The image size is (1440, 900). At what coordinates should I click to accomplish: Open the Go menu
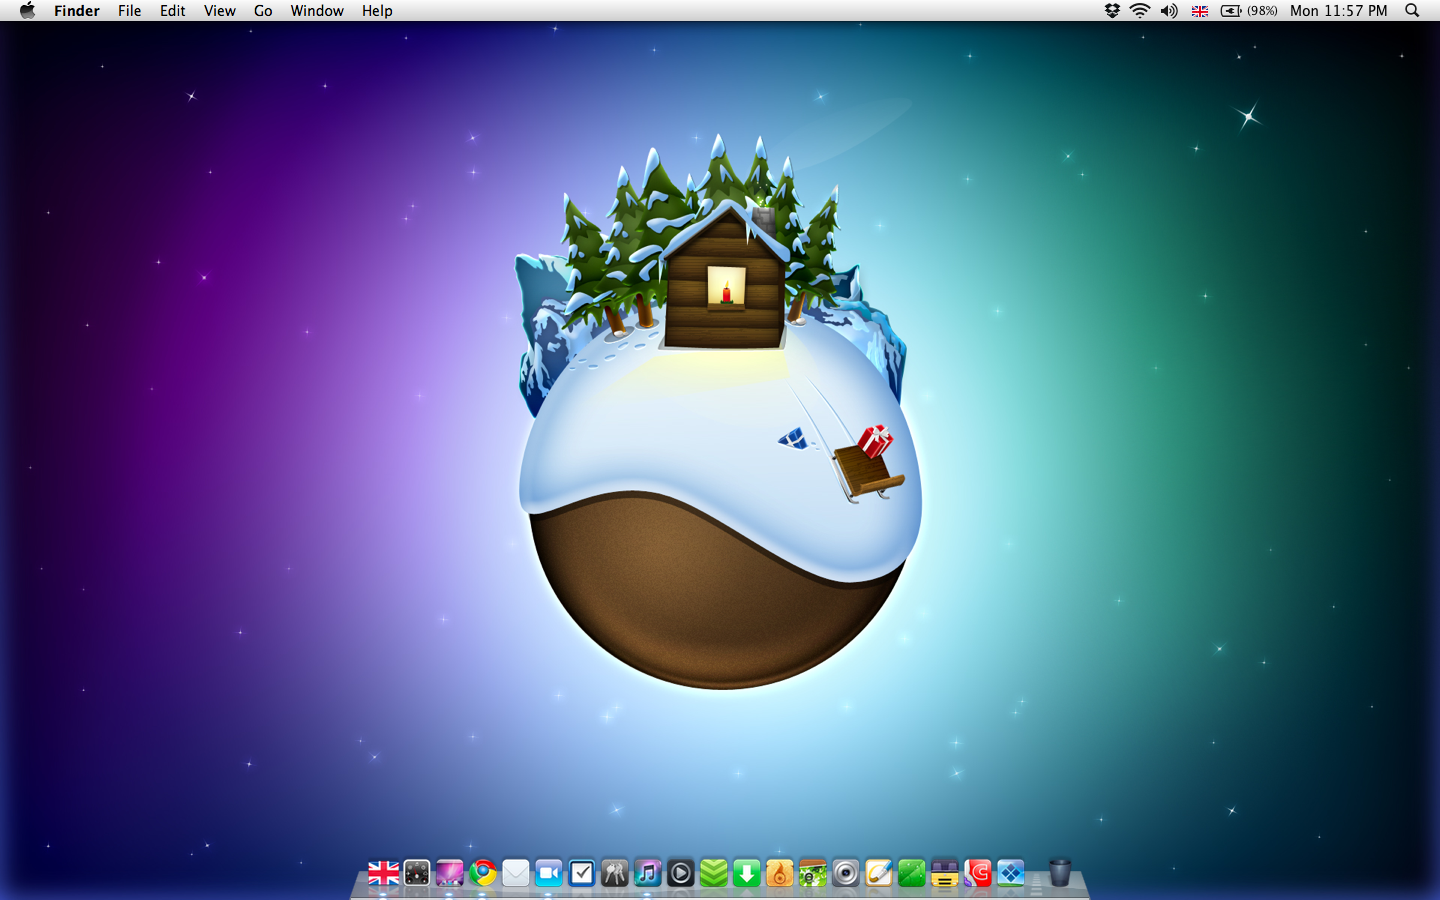click(263, 11)
